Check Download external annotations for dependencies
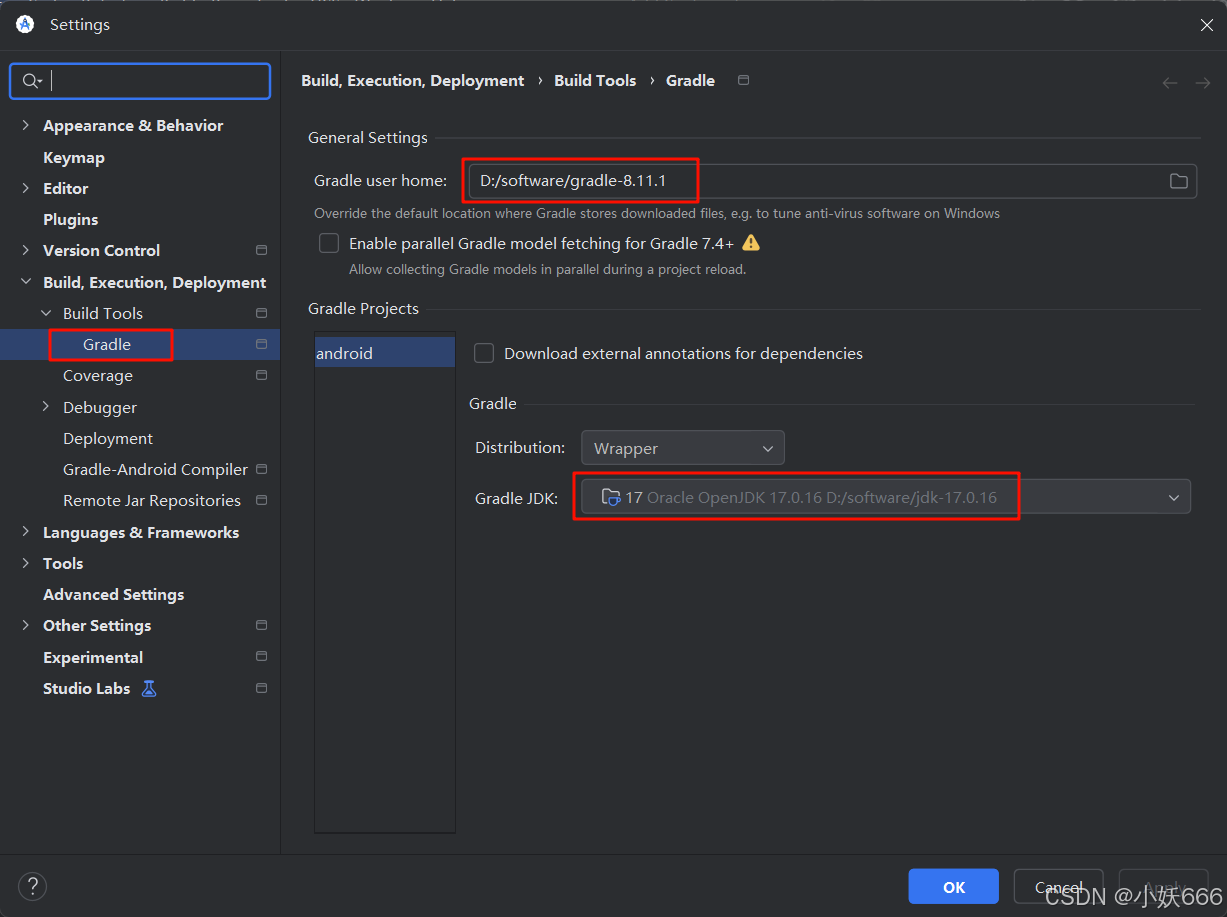 [x=484, y=353]
